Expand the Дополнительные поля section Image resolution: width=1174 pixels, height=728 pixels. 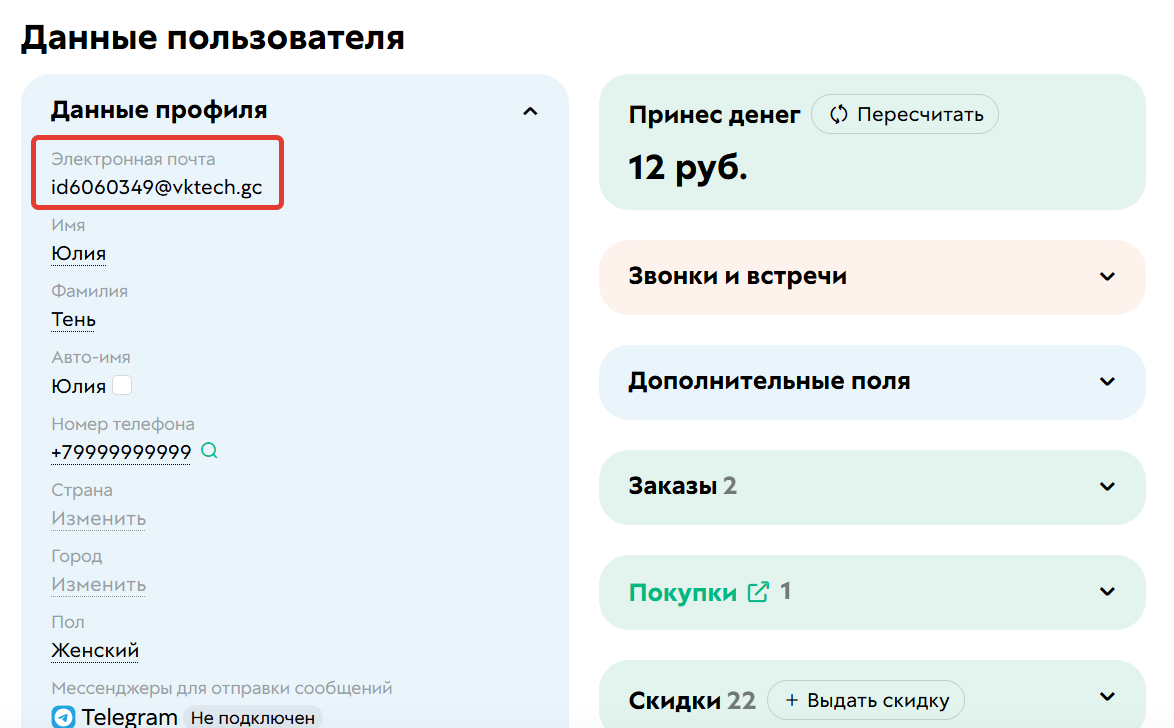(x=1107, y=381)
